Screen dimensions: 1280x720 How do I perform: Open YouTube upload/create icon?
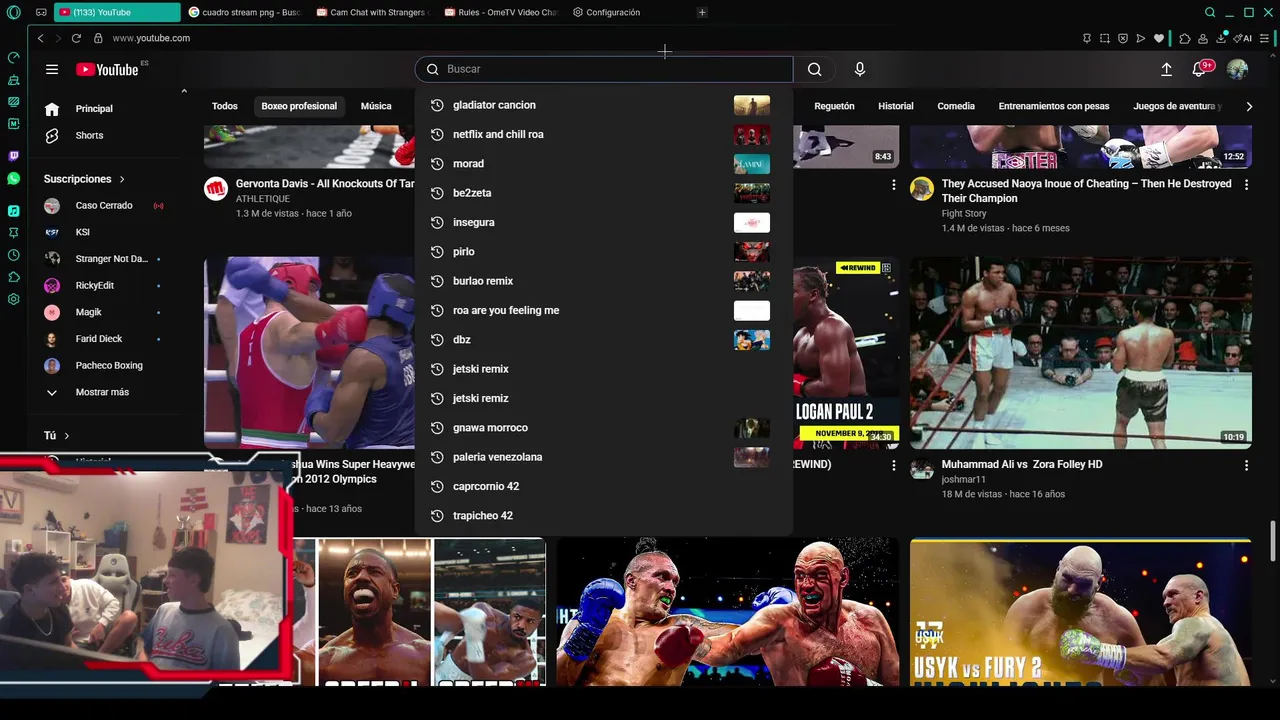1166,69
